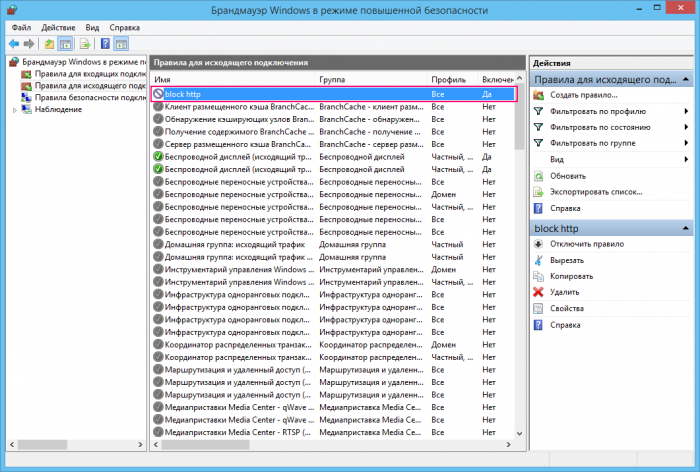The image size is (700, 472).
Task: Go up one level with the folder toolbar icon
Action: (x=49, y=45)
